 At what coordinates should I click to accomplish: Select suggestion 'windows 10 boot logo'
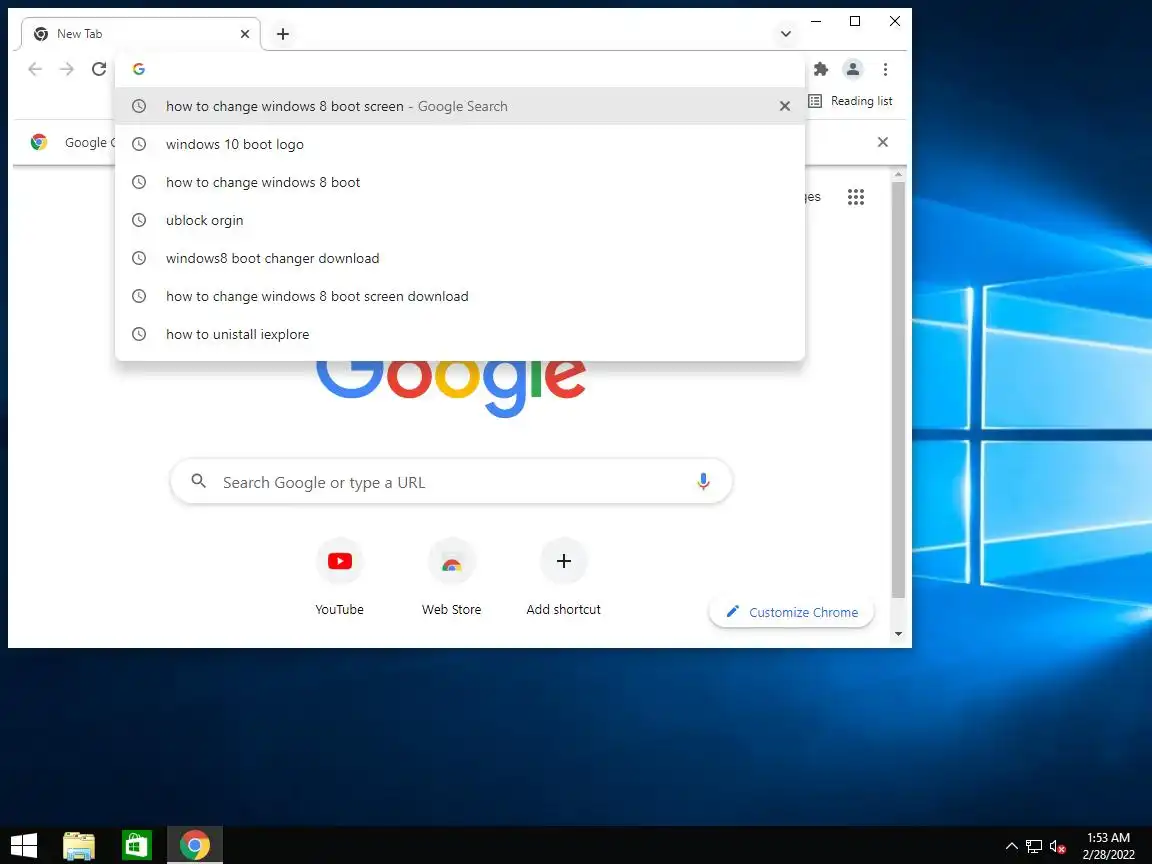(x=460, y=145)
